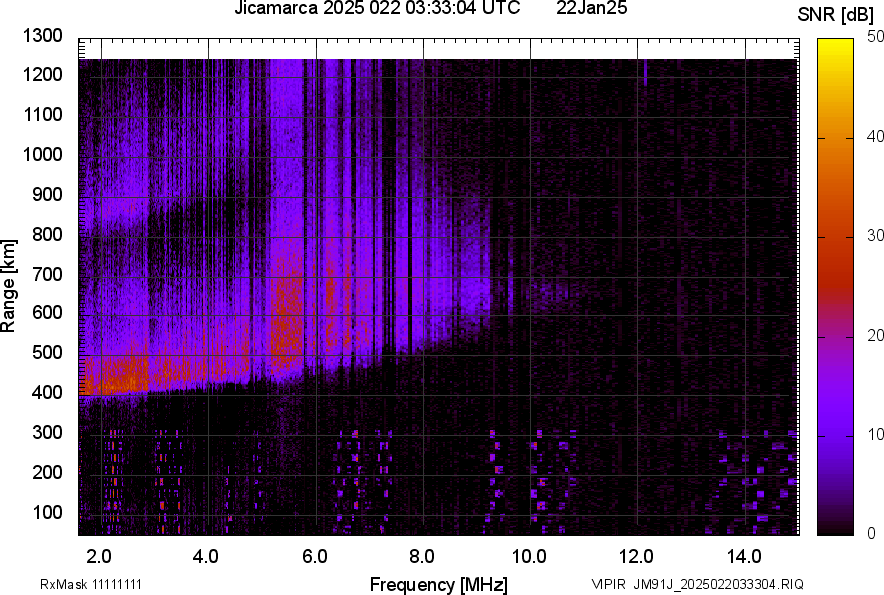This screenshot has height=595, width=884.
Task: Click the 20 tick label on colorbar
Action: coord(874,335)
